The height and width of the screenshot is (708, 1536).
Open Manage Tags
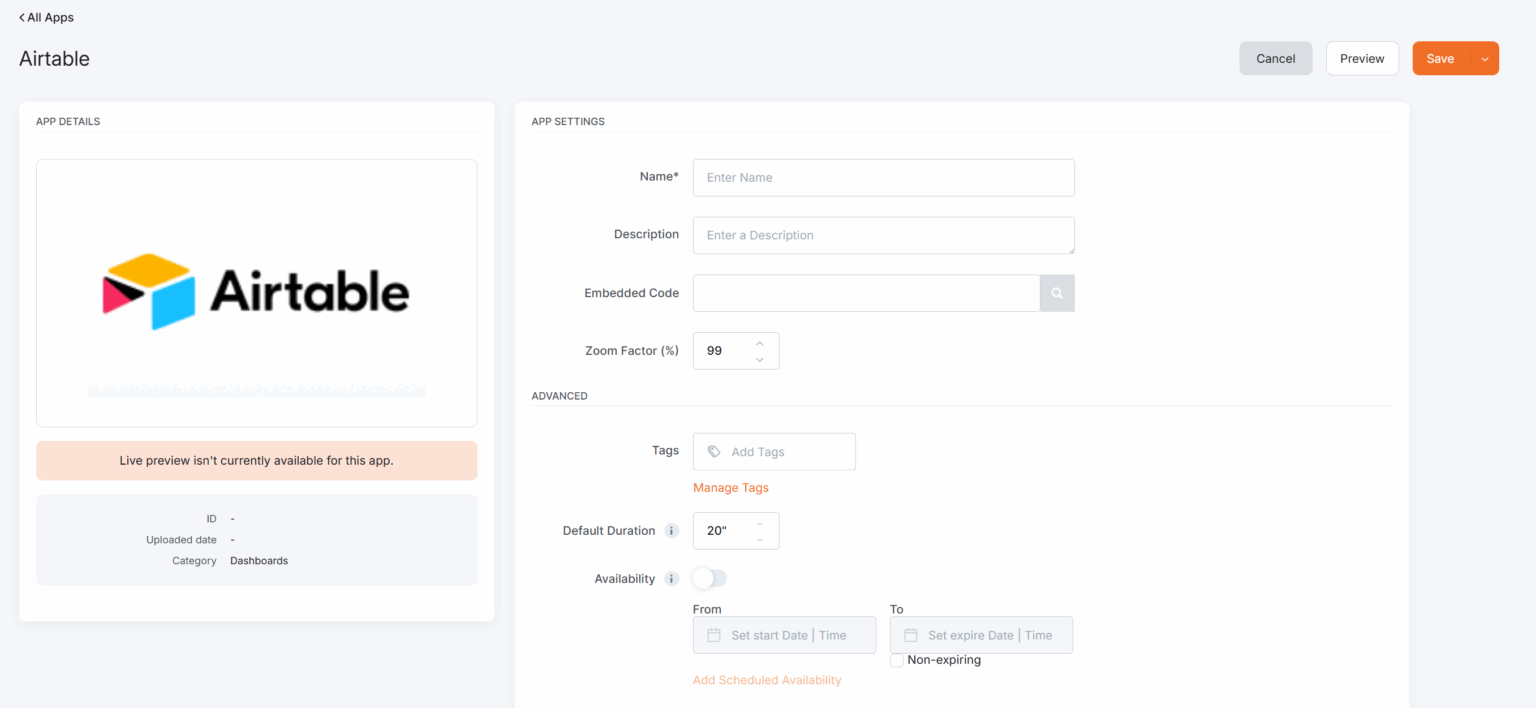point(731,487)
